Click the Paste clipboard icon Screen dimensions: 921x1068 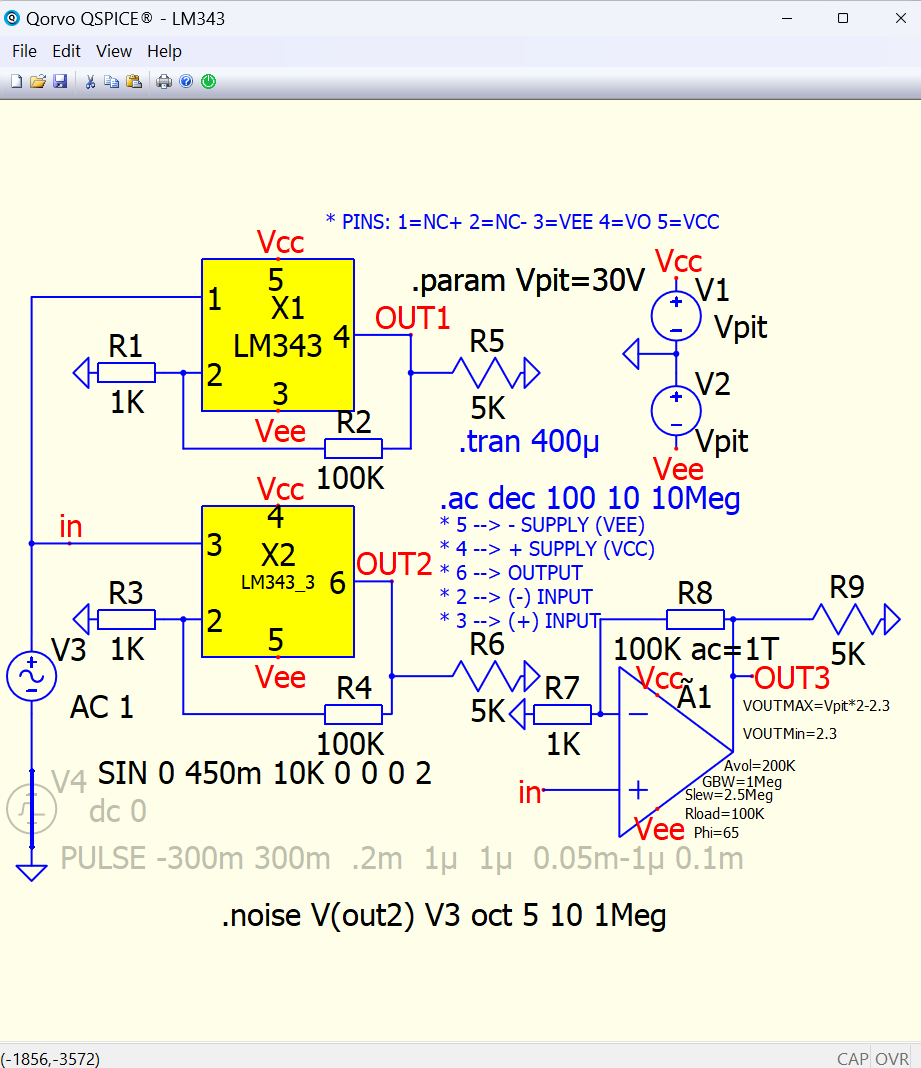(134, 82)
